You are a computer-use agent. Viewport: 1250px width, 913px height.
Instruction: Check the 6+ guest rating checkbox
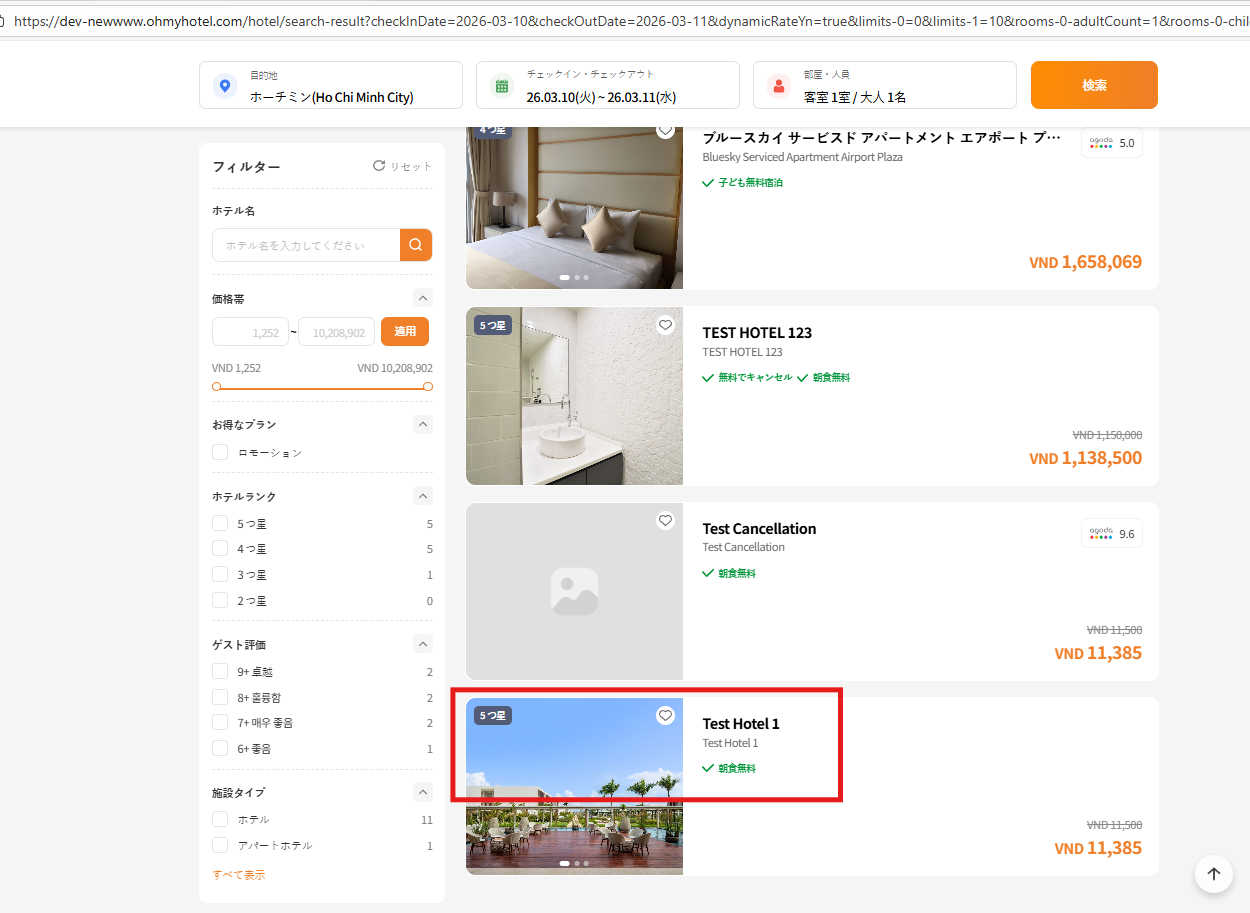click(x=220, y=748)
